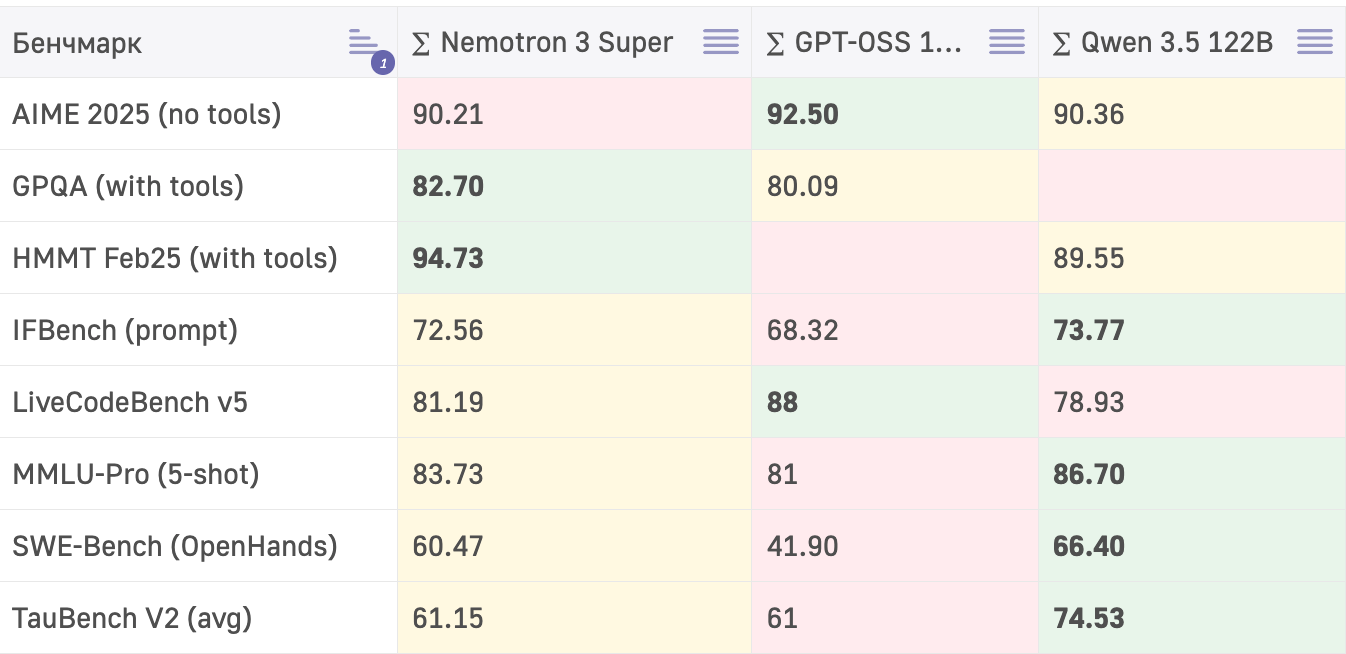Click the bold 94.73 HMMT Feb25 cell
This screenshot has height=654, width=1346.
pos(448,258)
